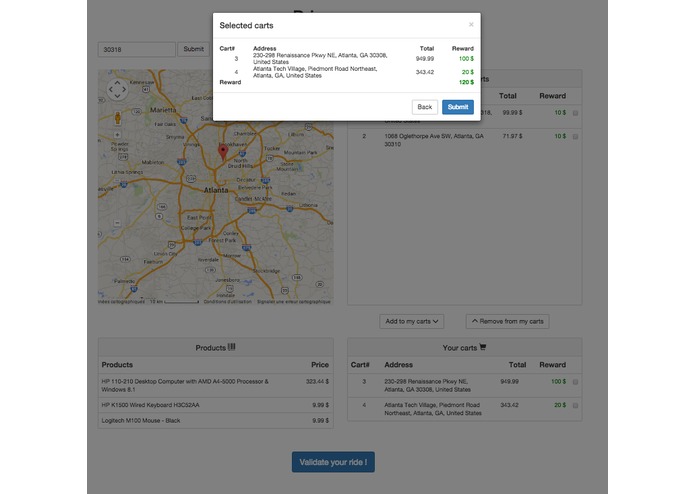
Task: Click 120 $ total reward in dialog
Action: (466, 82)
